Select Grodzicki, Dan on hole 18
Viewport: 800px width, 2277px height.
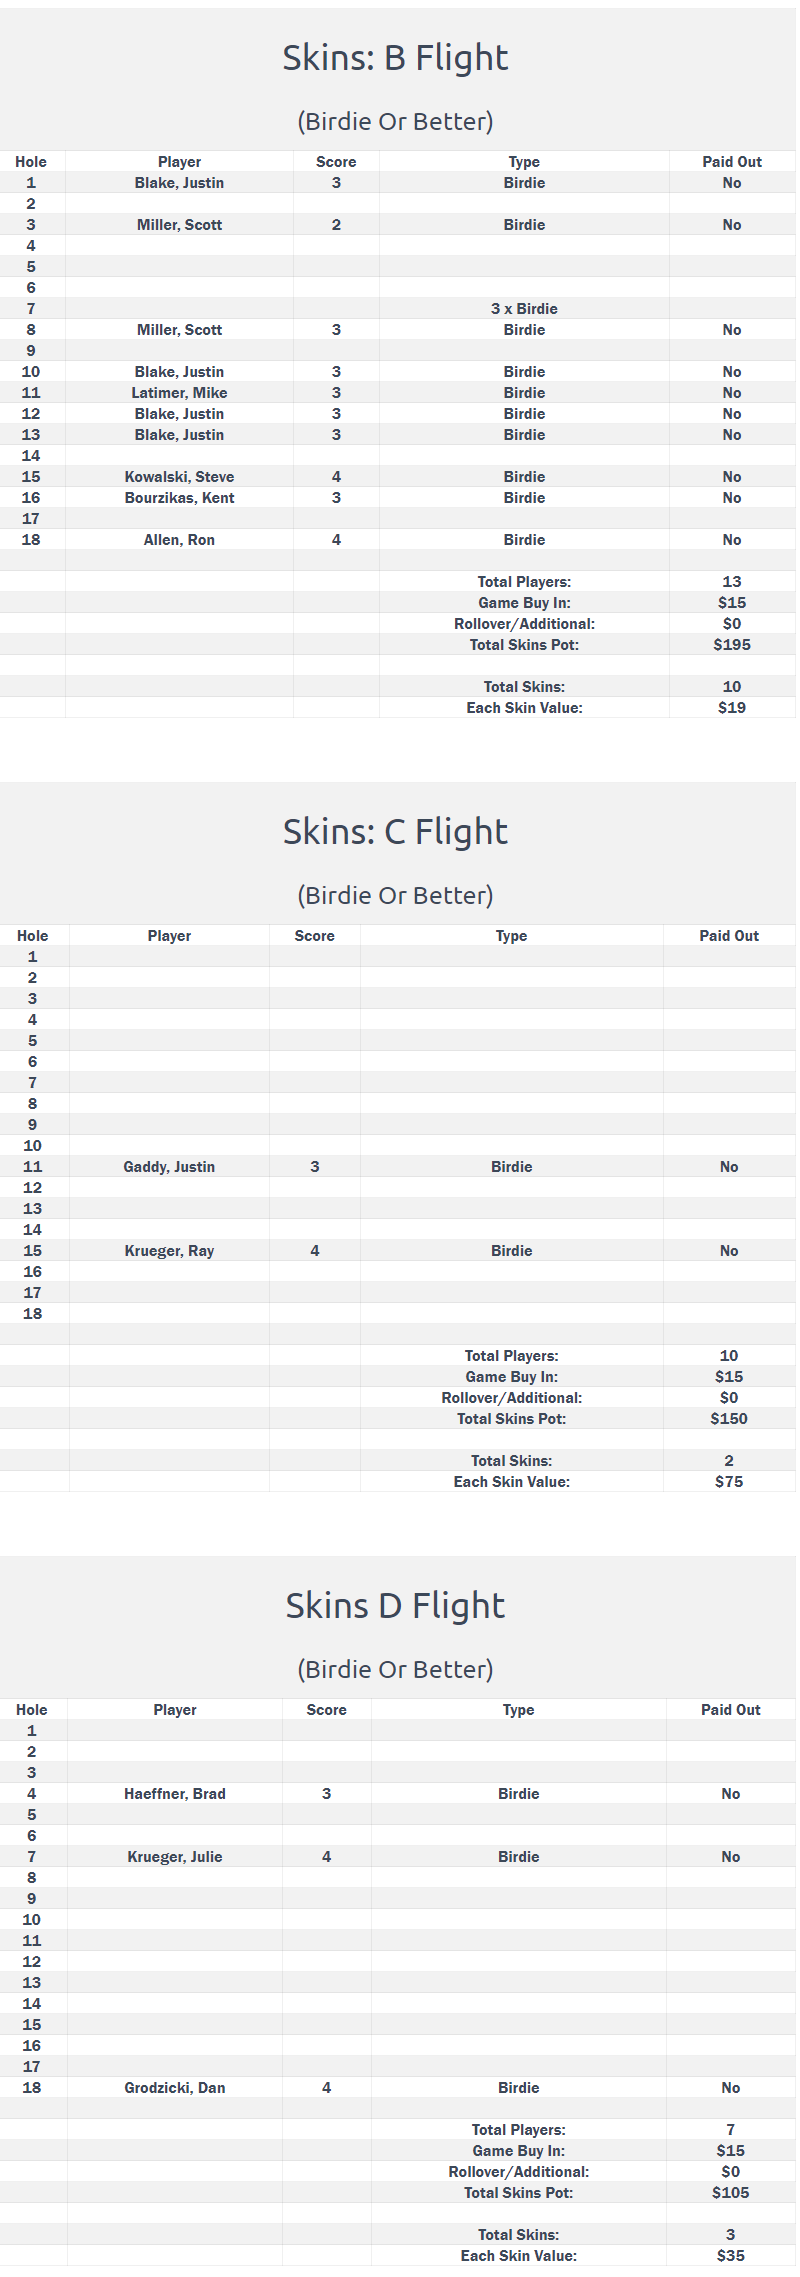tap(175, 2088)
